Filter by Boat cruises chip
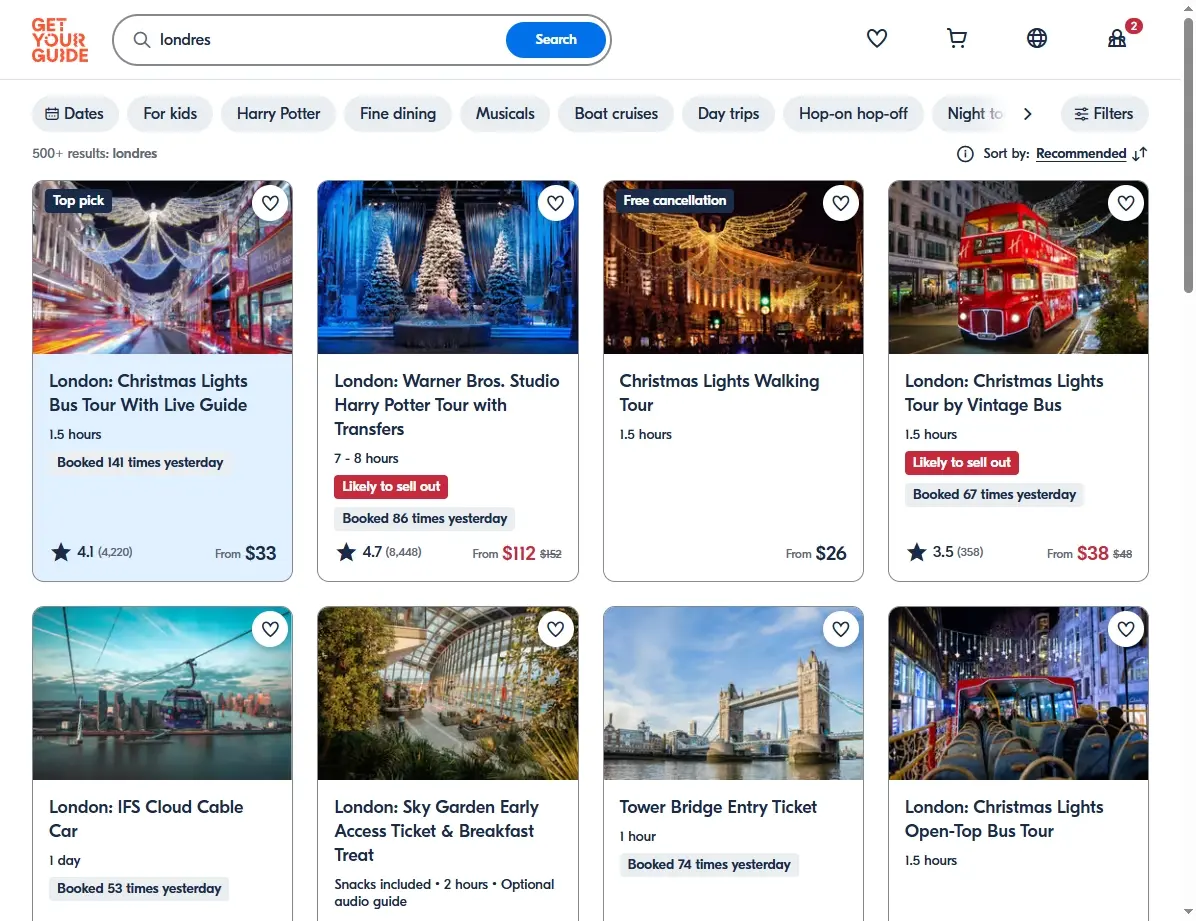1196x921 pixels. tap(616, 114)
